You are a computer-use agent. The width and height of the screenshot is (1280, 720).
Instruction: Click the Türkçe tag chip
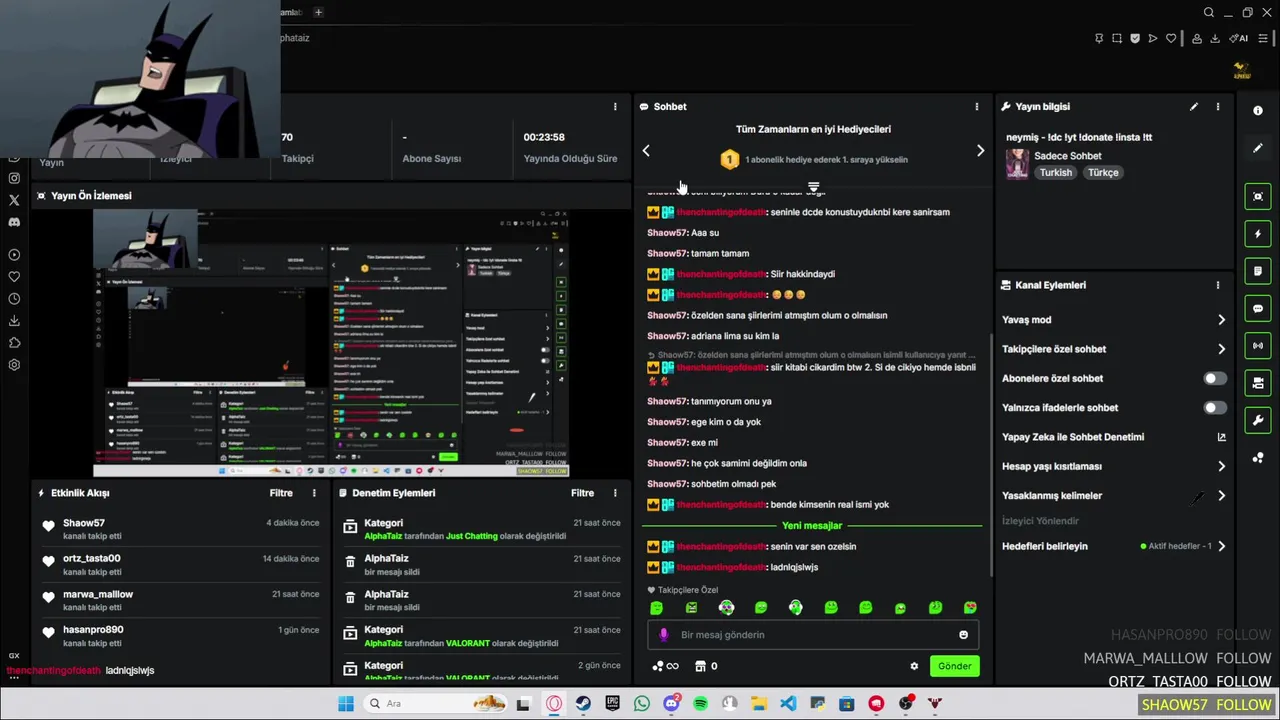pos(1103,173)
